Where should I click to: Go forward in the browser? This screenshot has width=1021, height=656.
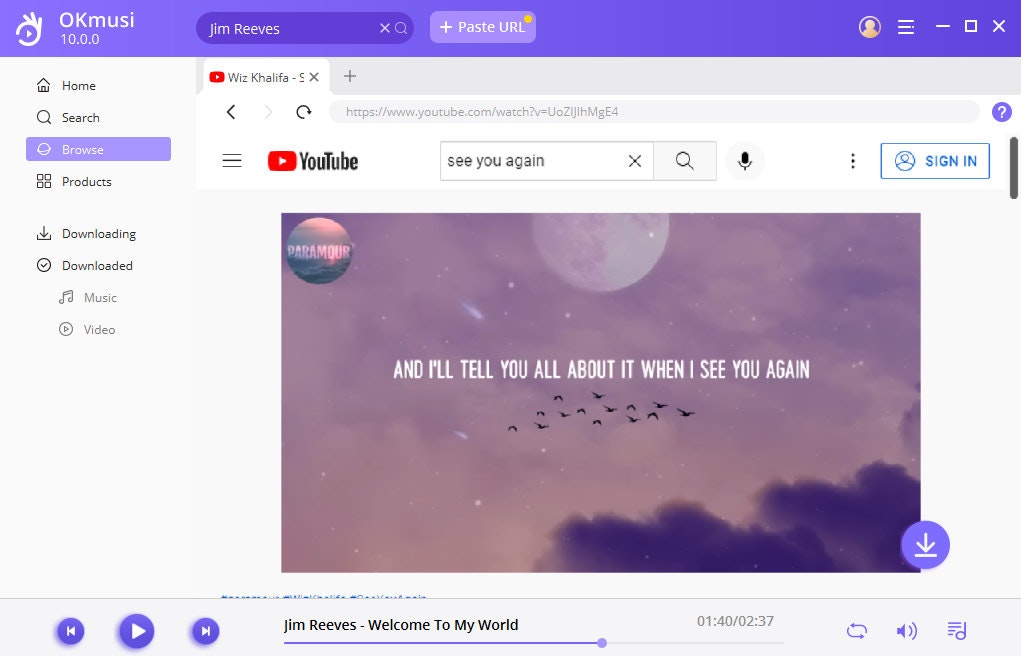click(x=268, y=112)
